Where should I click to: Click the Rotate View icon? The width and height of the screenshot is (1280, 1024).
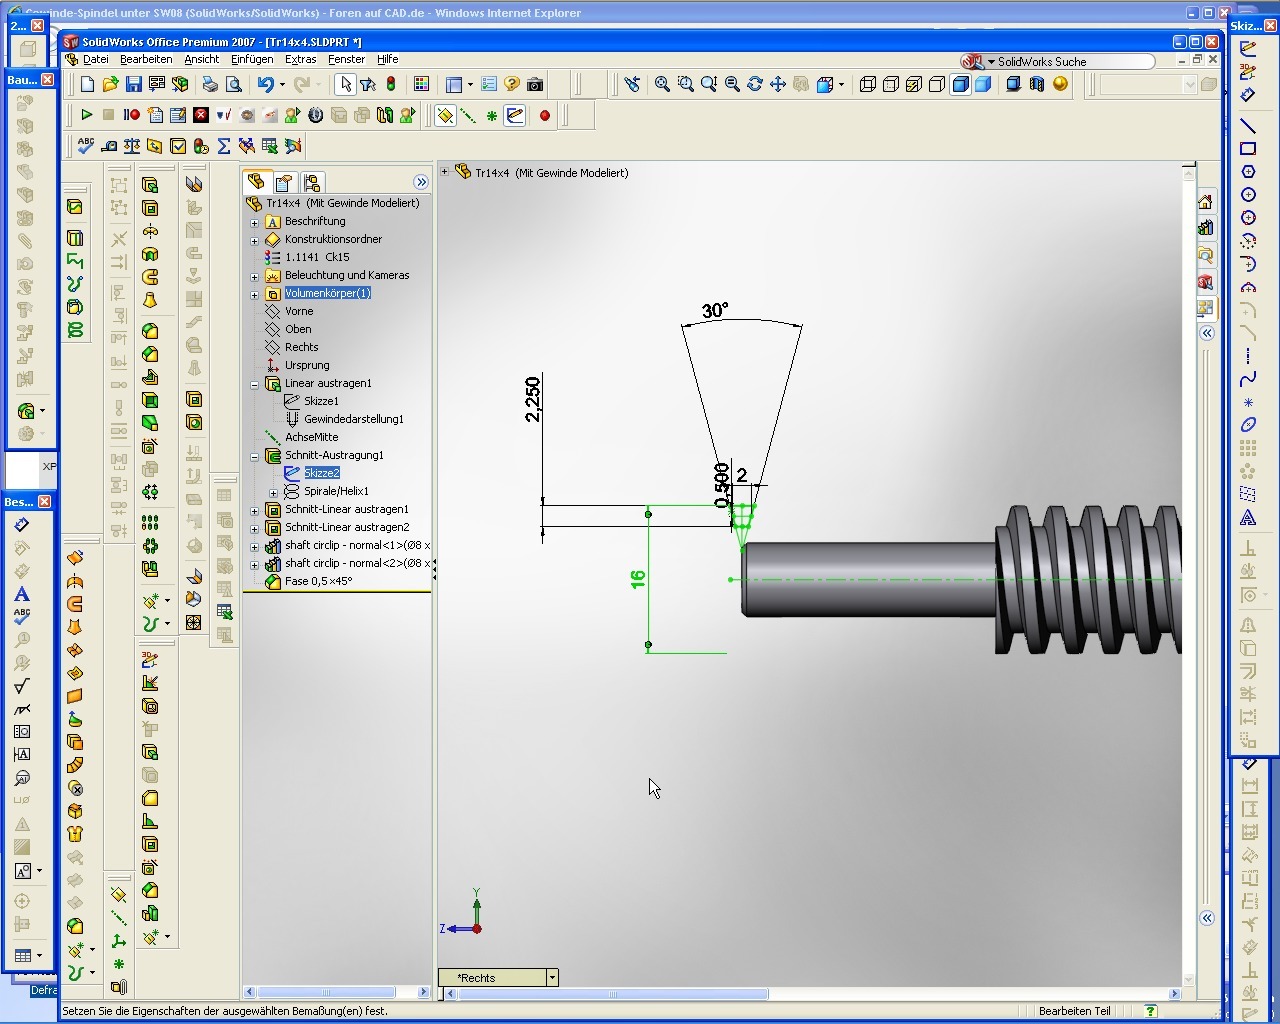pyautogui.click(x=755, y=85)
